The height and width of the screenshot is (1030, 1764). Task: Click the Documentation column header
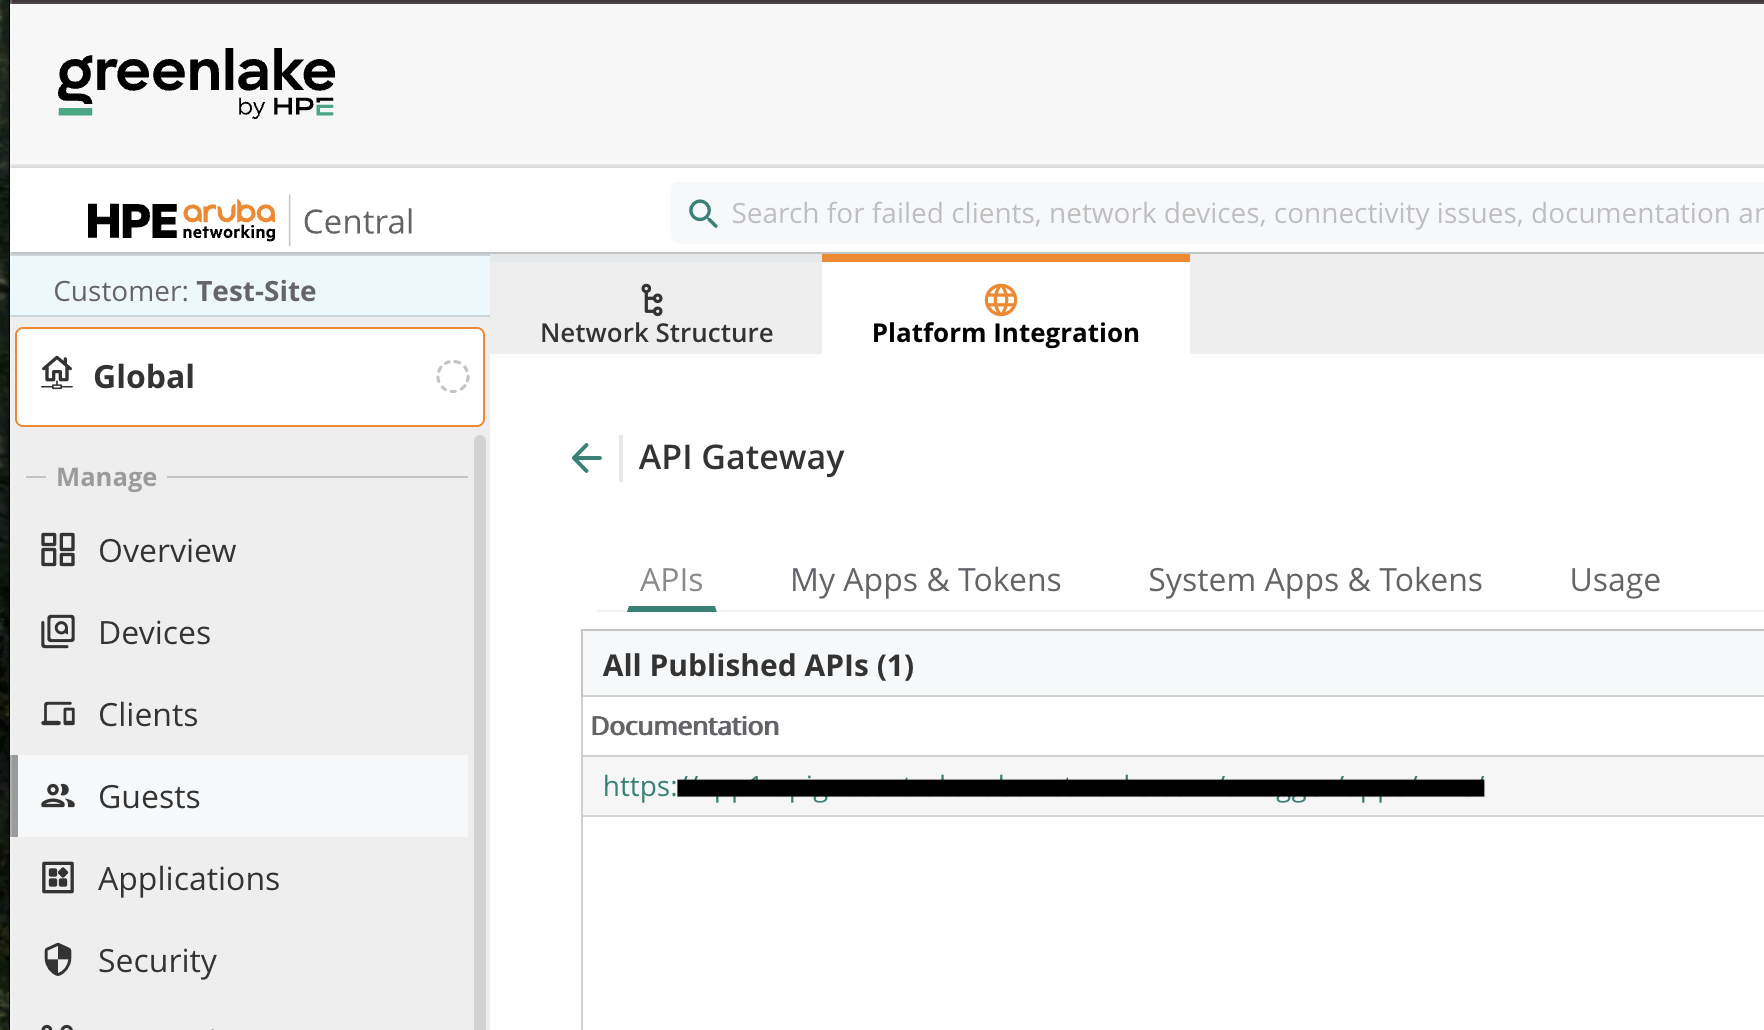click(x=685, y=726)
